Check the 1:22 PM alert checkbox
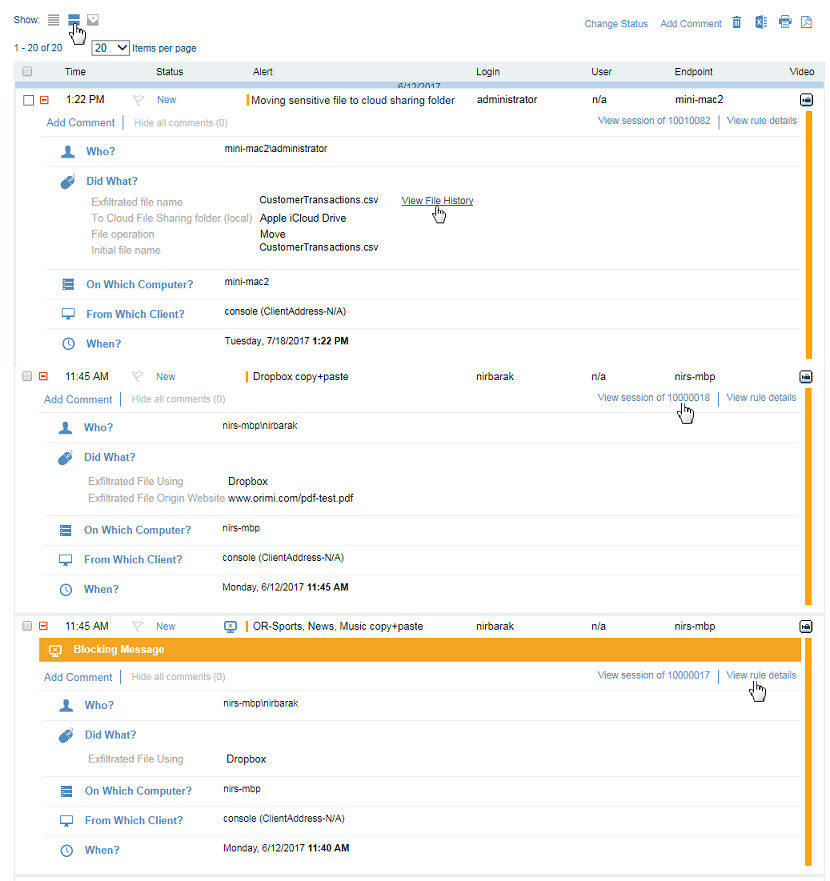Viewport: 830px width, 881px height. pos(28,100)
